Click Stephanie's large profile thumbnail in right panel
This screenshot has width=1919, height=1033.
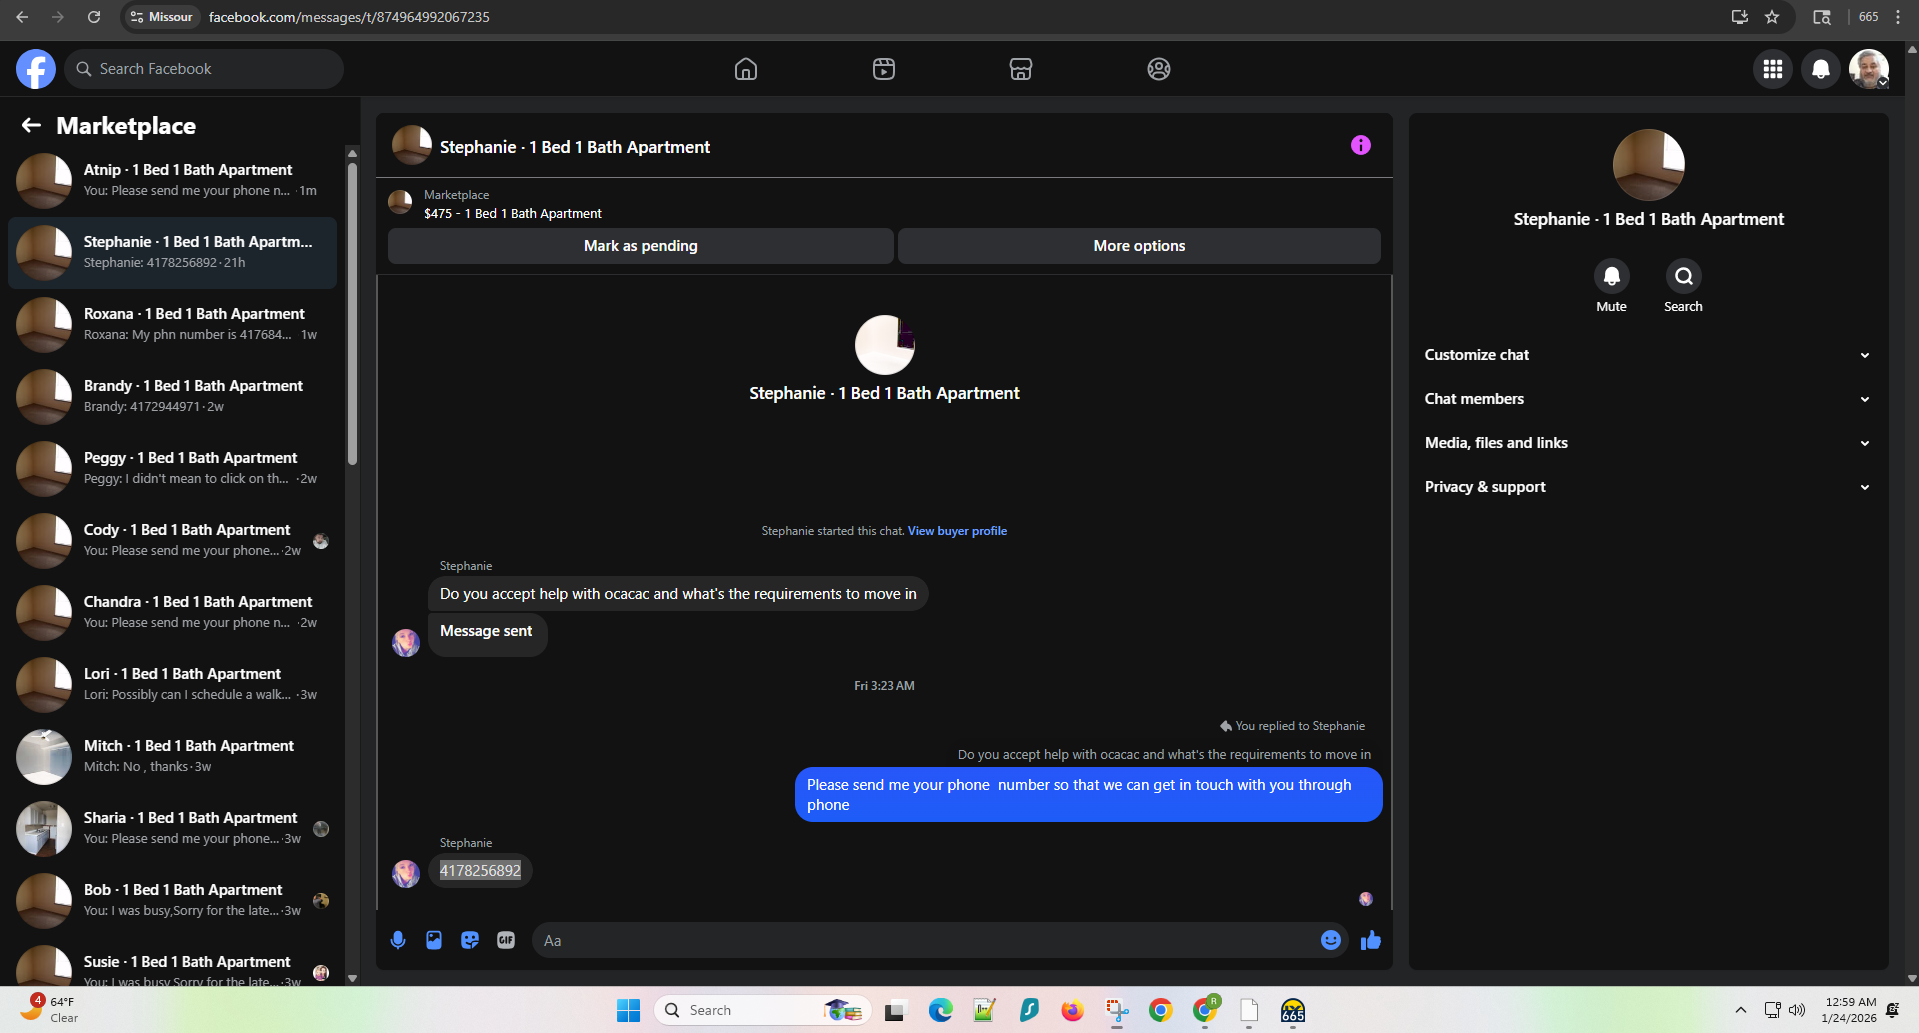pos(1648,165)
